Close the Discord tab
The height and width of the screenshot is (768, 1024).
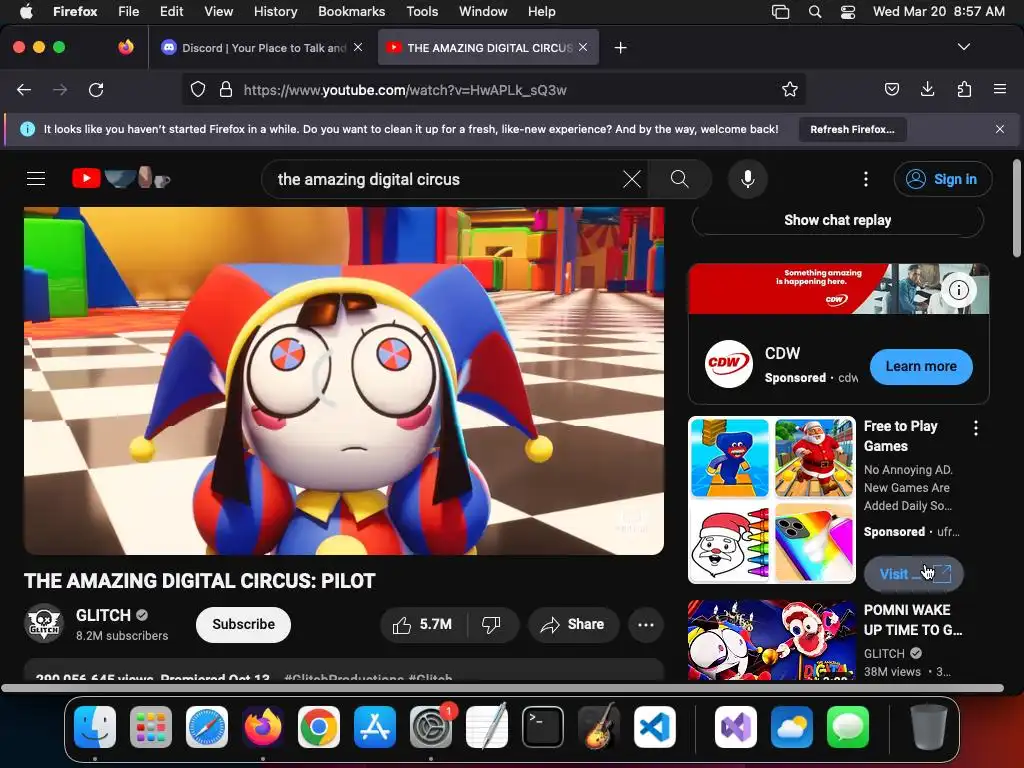pos(358,47)
